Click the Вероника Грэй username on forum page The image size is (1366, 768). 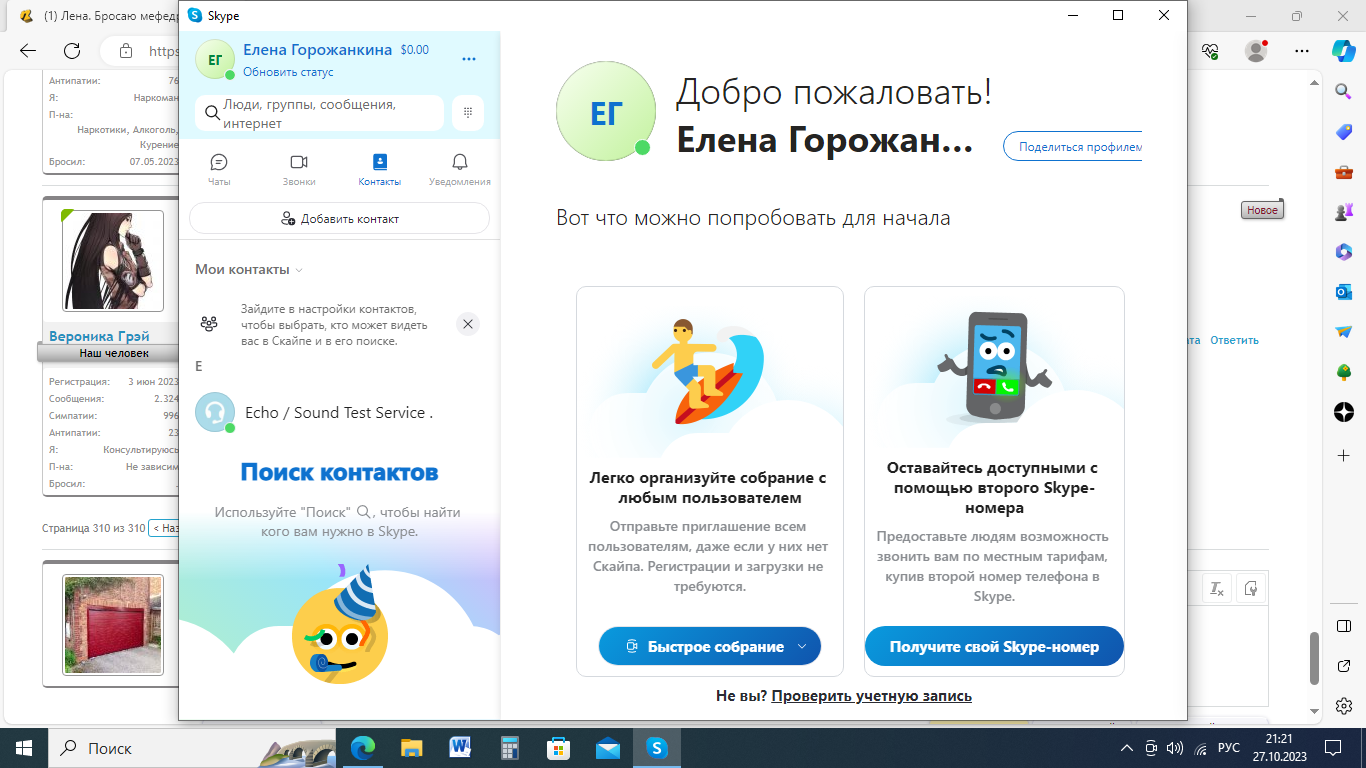(99, 337)
